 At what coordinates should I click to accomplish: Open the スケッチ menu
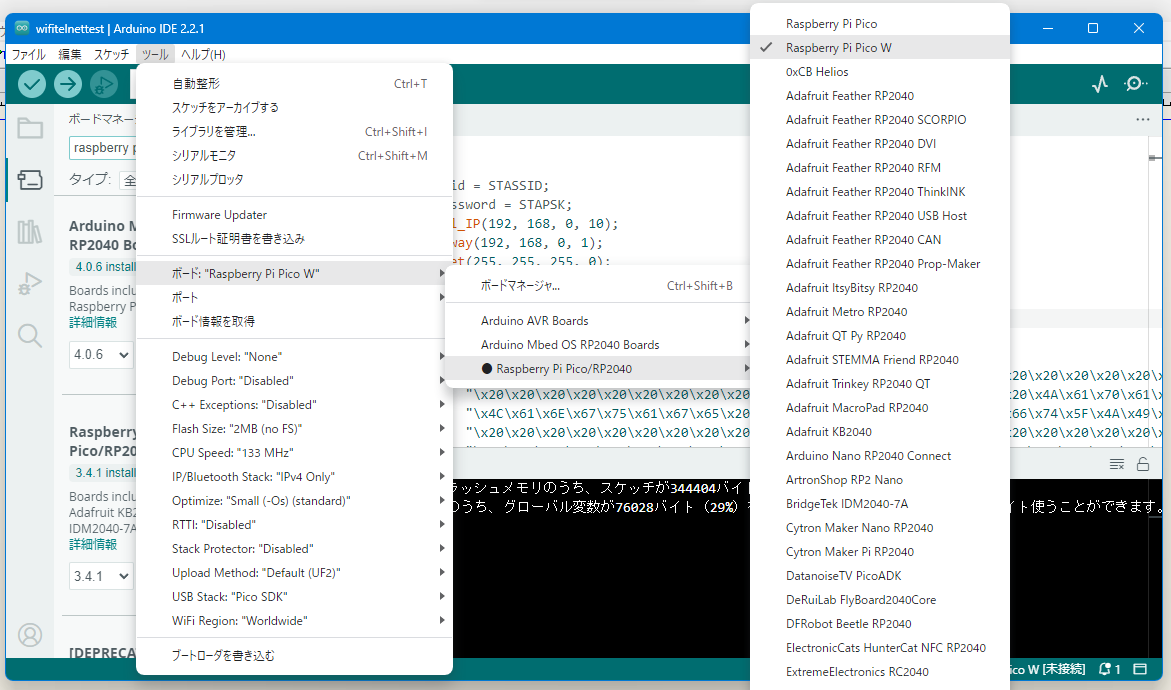click(111, 55)
